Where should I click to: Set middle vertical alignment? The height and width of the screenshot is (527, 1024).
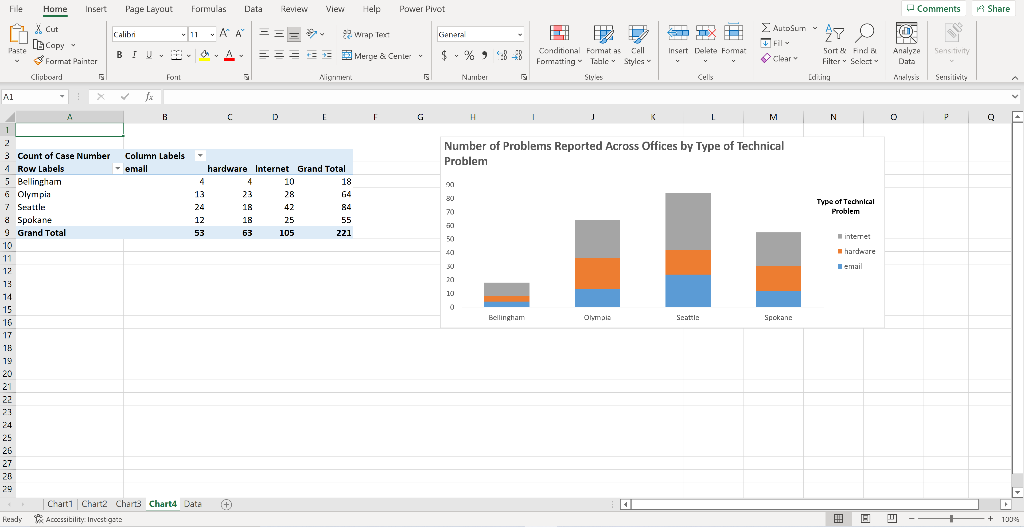click(279, 34)
